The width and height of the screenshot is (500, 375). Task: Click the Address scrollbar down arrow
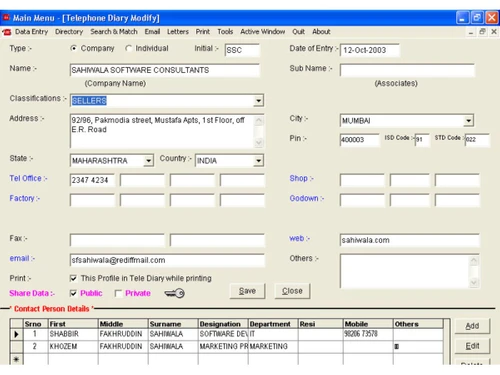[259, 143]
